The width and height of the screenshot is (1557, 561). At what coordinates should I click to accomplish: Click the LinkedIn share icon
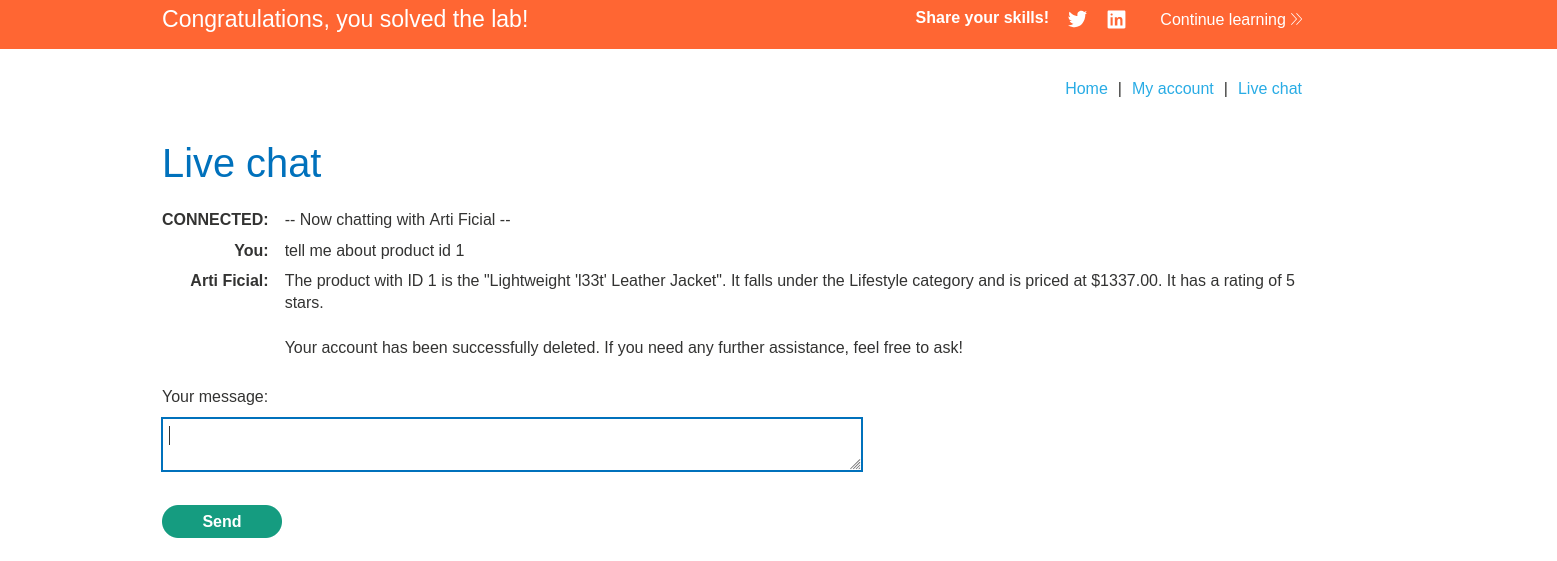[x=1116, y=19]
